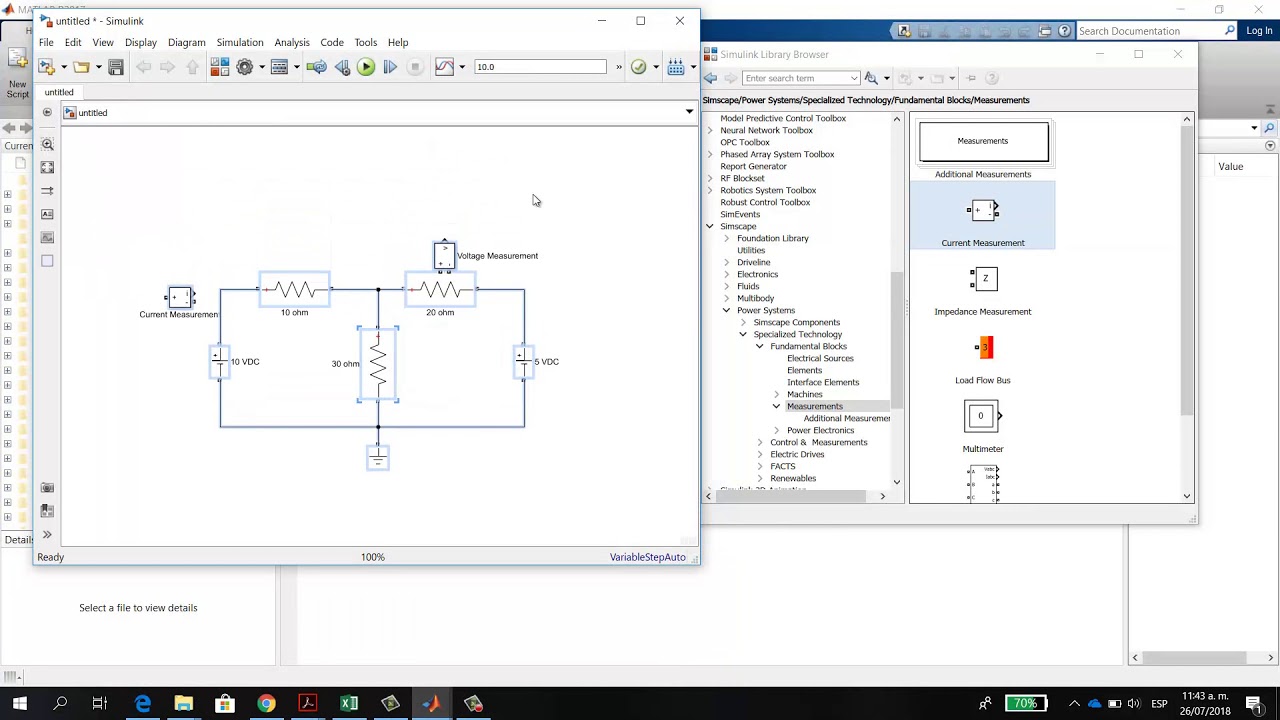
Task: Click Log In in MATLAB window
Action: click(1259, 31)
